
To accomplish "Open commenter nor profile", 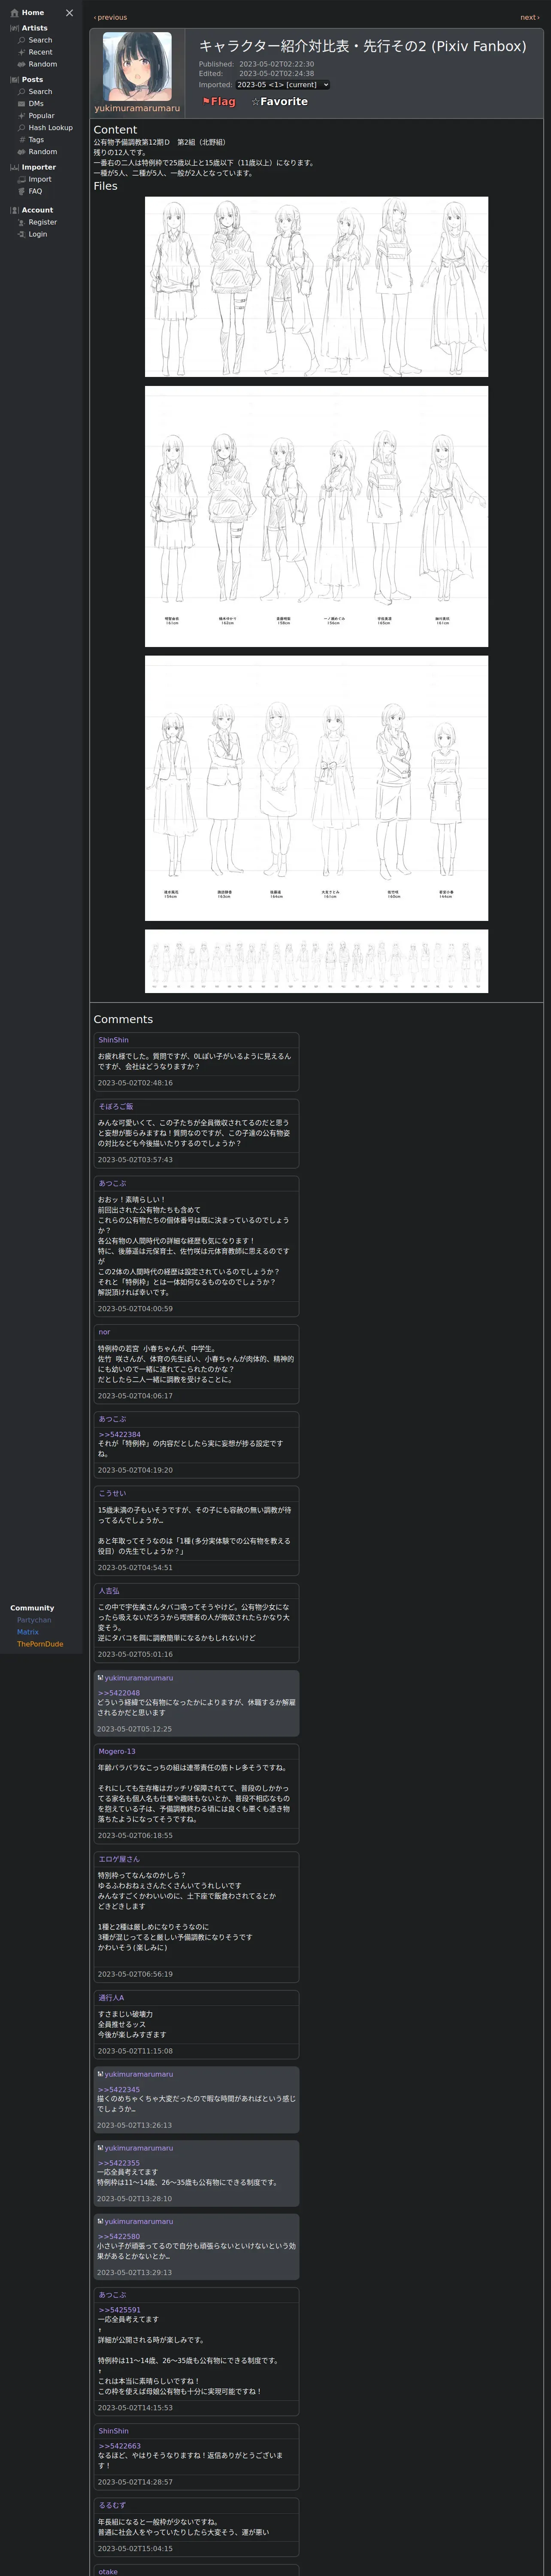I will click(104, 1332).
